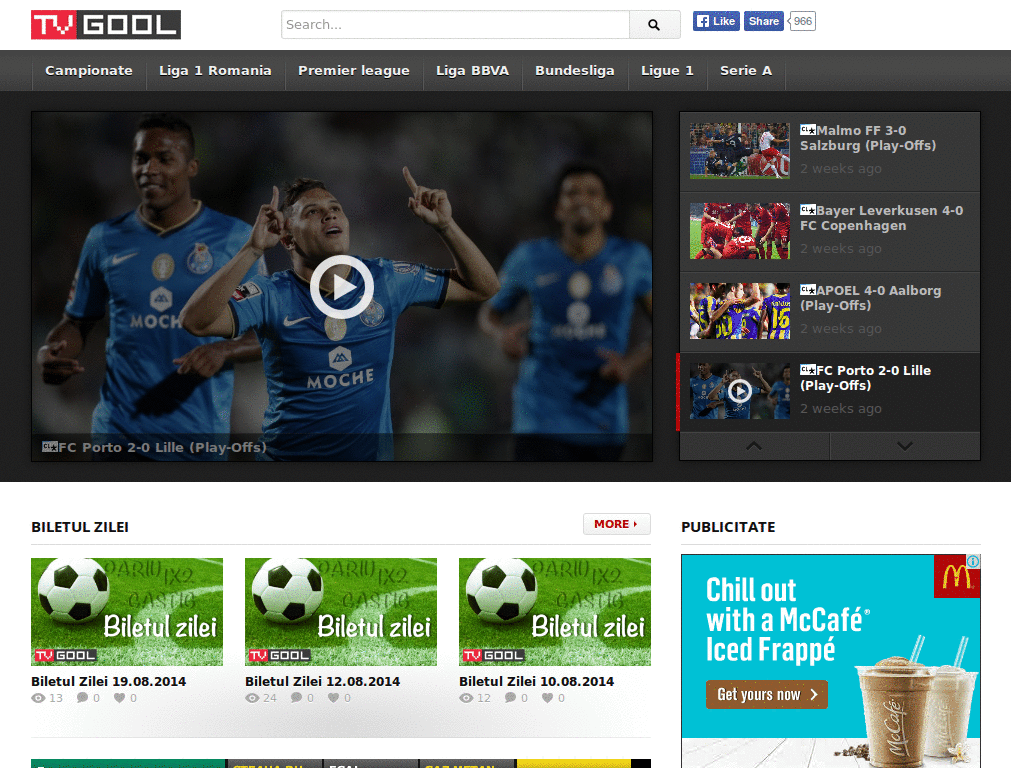The height and width of the screenshot is (768, 1024).
Task: Open Malmo FF 3-0 Salzburg title link
Action: click(868, 138)
